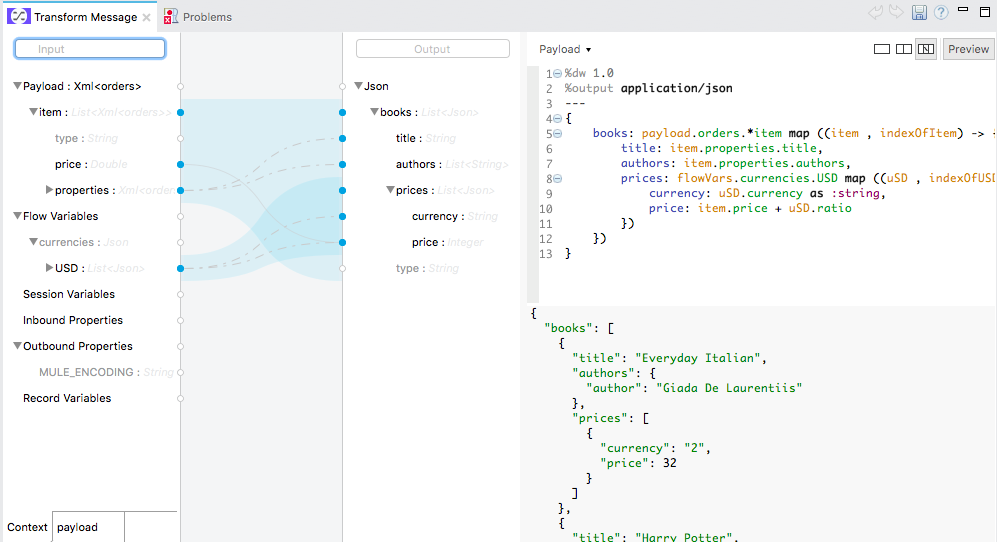The height and width of the screenshot is (542, 997).
Task: Toggle the connector dot next to price input
Action: (x=180, y=164)
